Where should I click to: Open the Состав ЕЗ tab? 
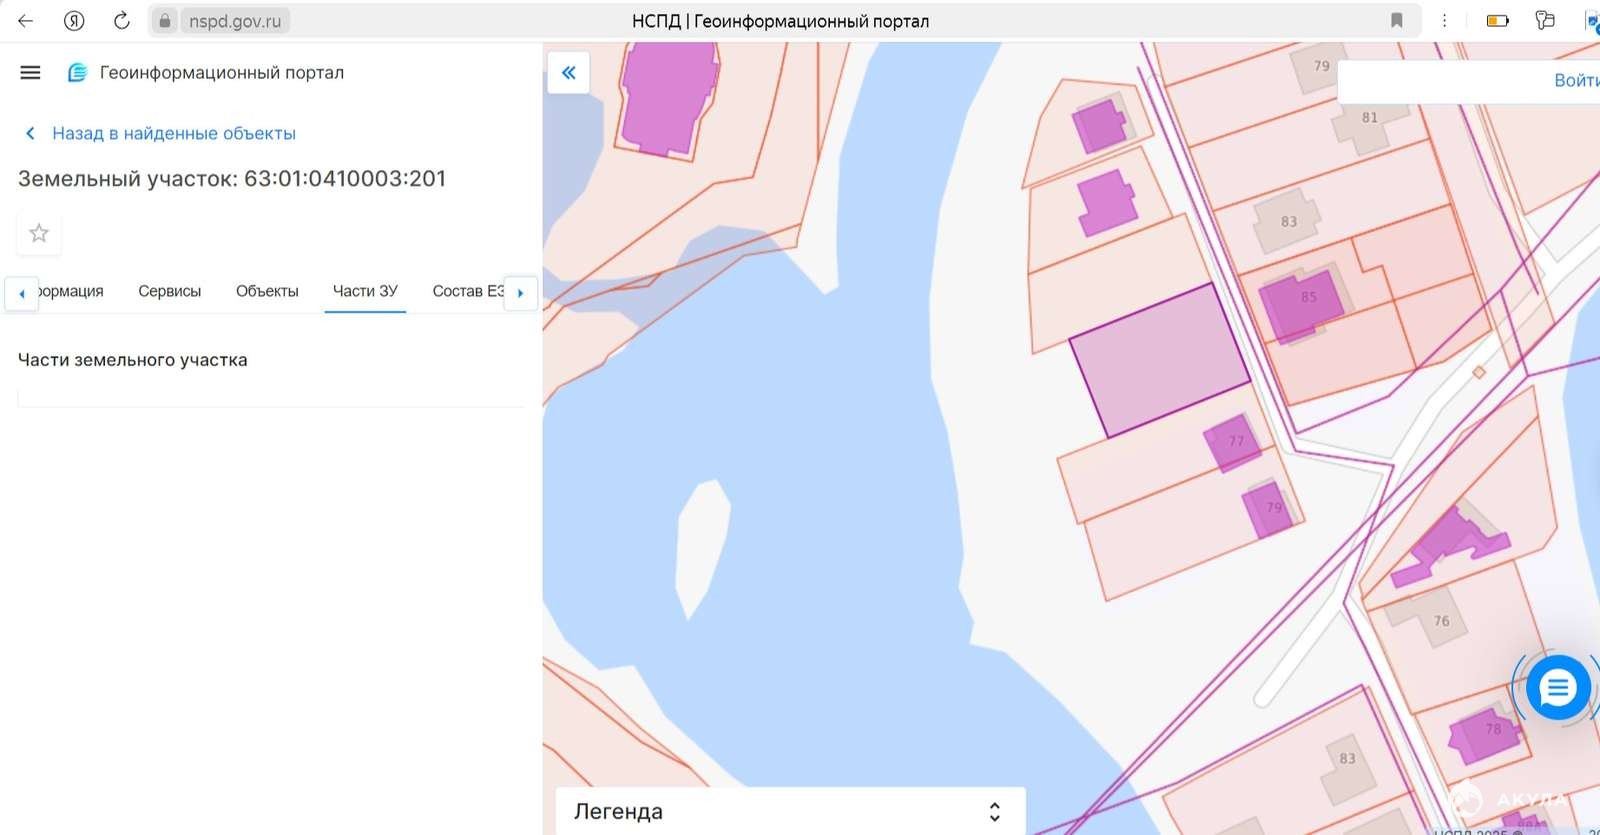click(x=467, y=291)
